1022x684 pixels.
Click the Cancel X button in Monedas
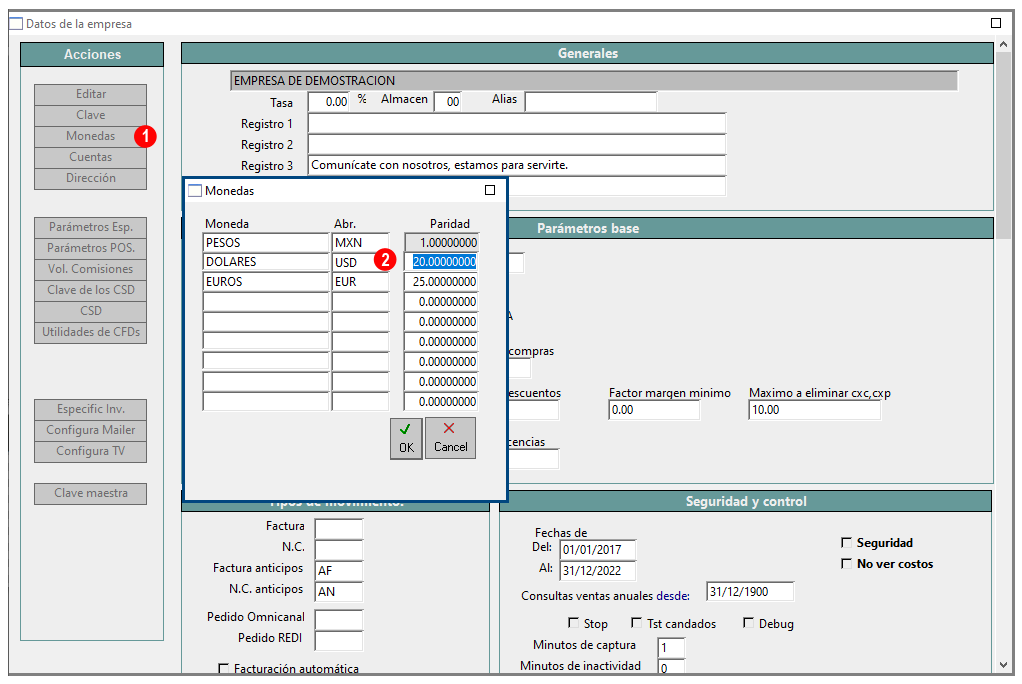click(x=450, y=438)
